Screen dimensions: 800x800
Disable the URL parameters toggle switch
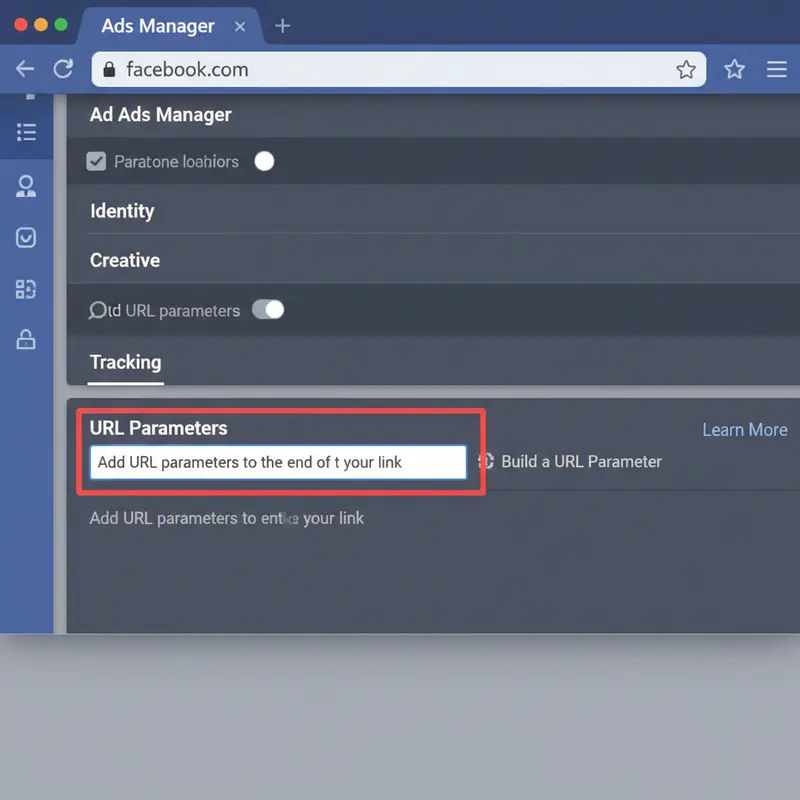pyautogui.click(x=268, y=310)
